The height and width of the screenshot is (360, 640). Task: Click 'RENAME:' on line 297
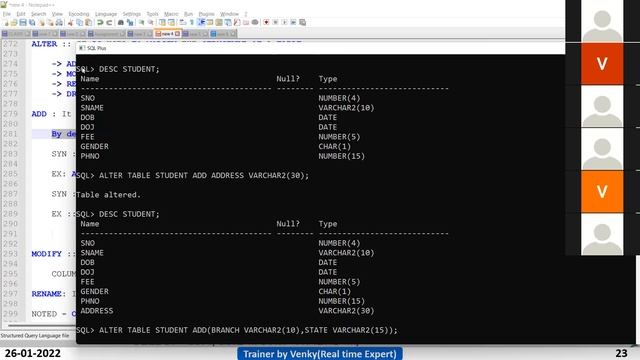pyautogui.click(x=49, y=294)
